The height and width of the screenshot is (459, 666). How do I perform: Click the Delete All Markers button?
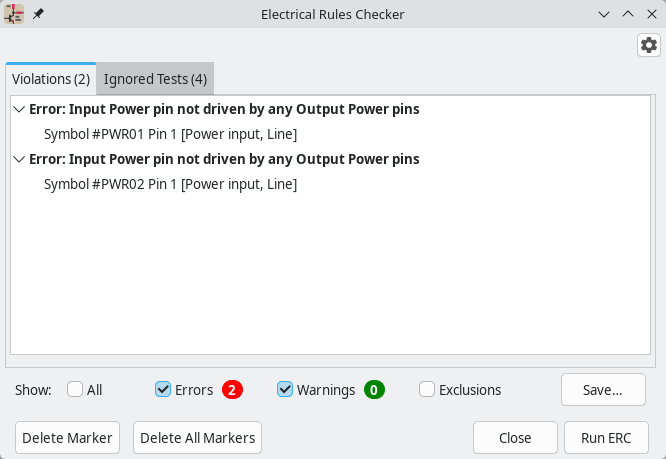click(198, 438)
